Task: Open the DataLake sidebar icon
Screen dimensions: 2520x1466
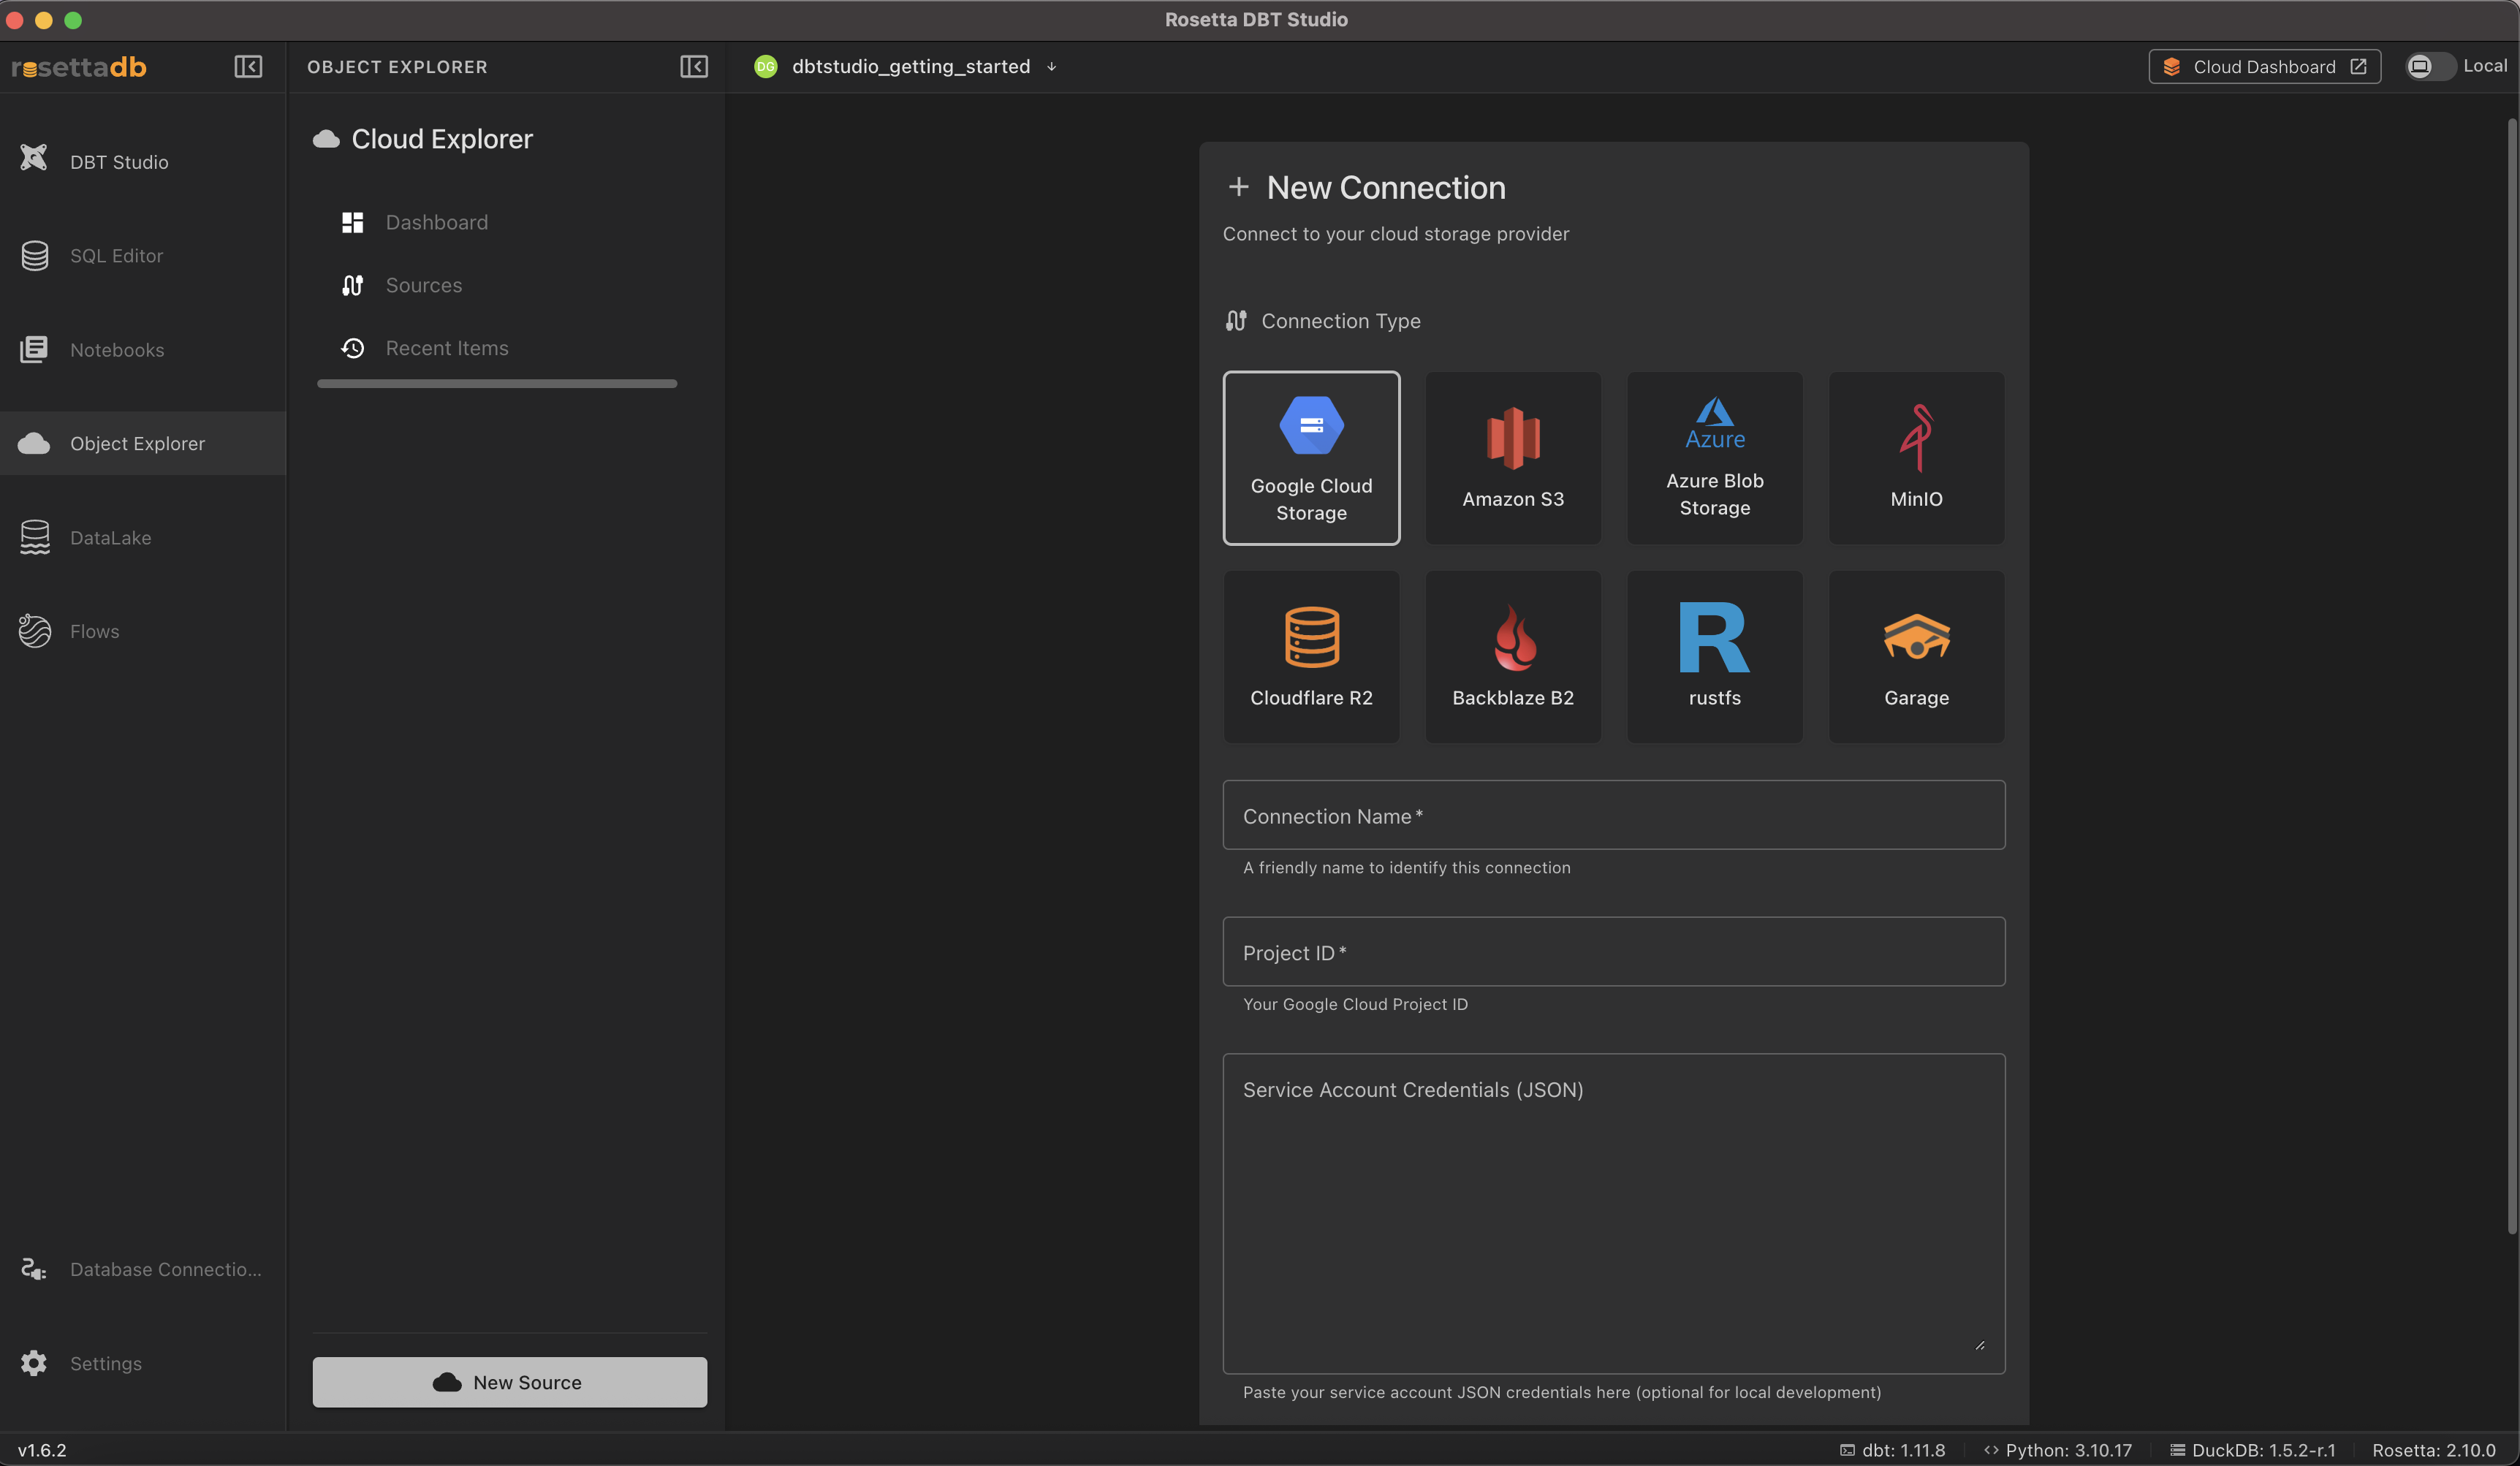Action: (x=35, y=537)
